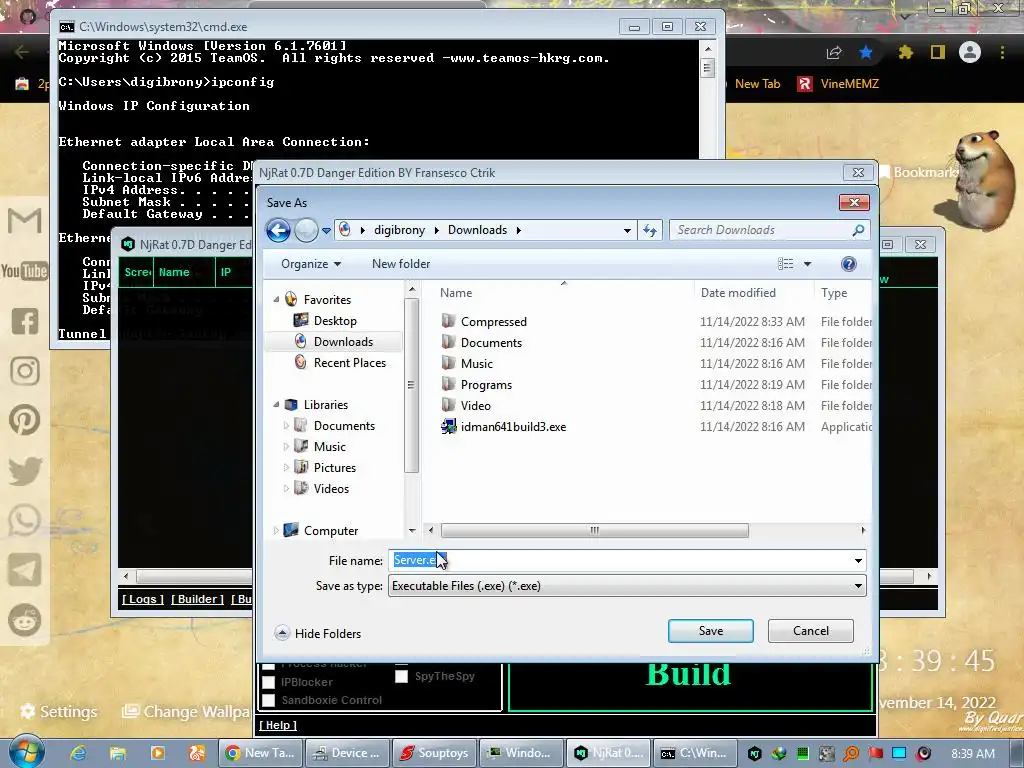Viewport: 1024px width, 768px height.
Task: Click the file list horizontal scrollbar
Action: click(594, 530)
